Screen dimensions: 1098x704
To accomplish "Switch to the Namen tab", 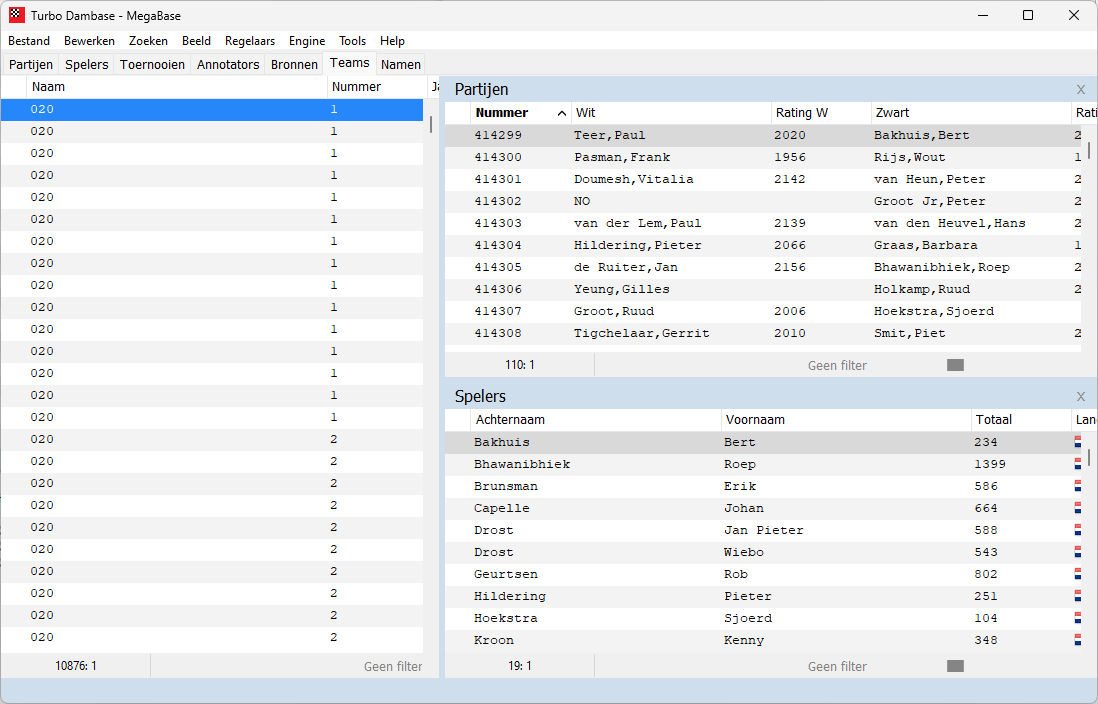I will 401,64.
